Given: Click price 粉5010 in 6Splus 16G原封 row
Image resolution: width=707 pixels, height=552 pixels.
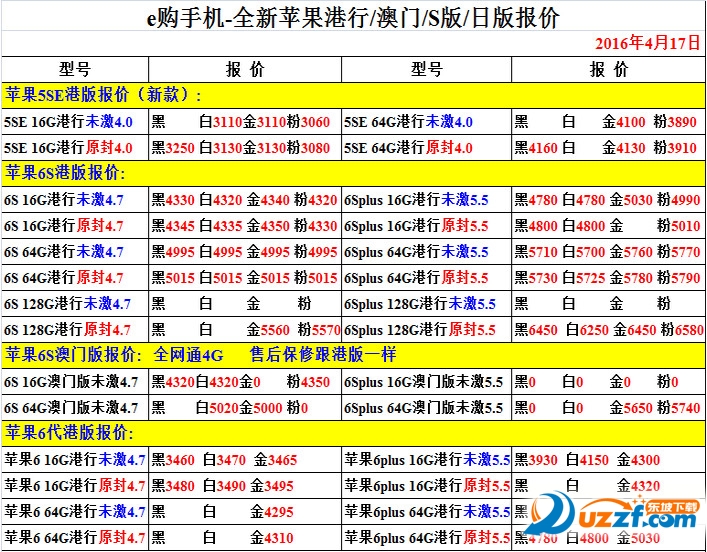Looking at the screenshot, I should click(x=679, y=226).
